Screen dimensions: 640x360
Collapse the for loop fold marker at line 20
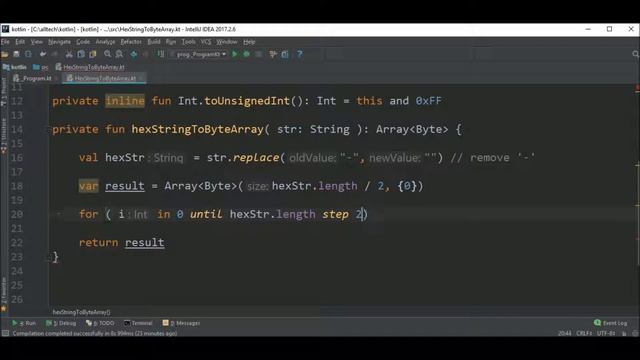tap(58, 213)
